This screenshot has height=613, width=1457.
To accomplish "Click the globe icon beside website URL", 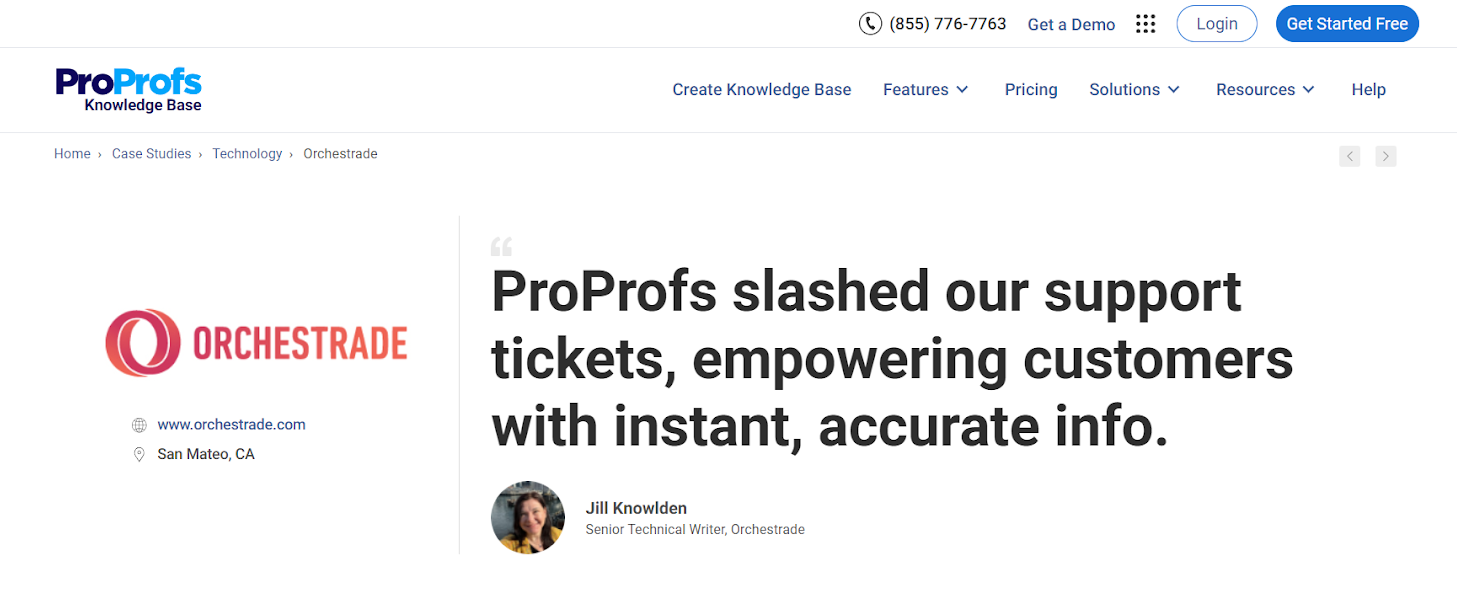I will click(139, 425).
